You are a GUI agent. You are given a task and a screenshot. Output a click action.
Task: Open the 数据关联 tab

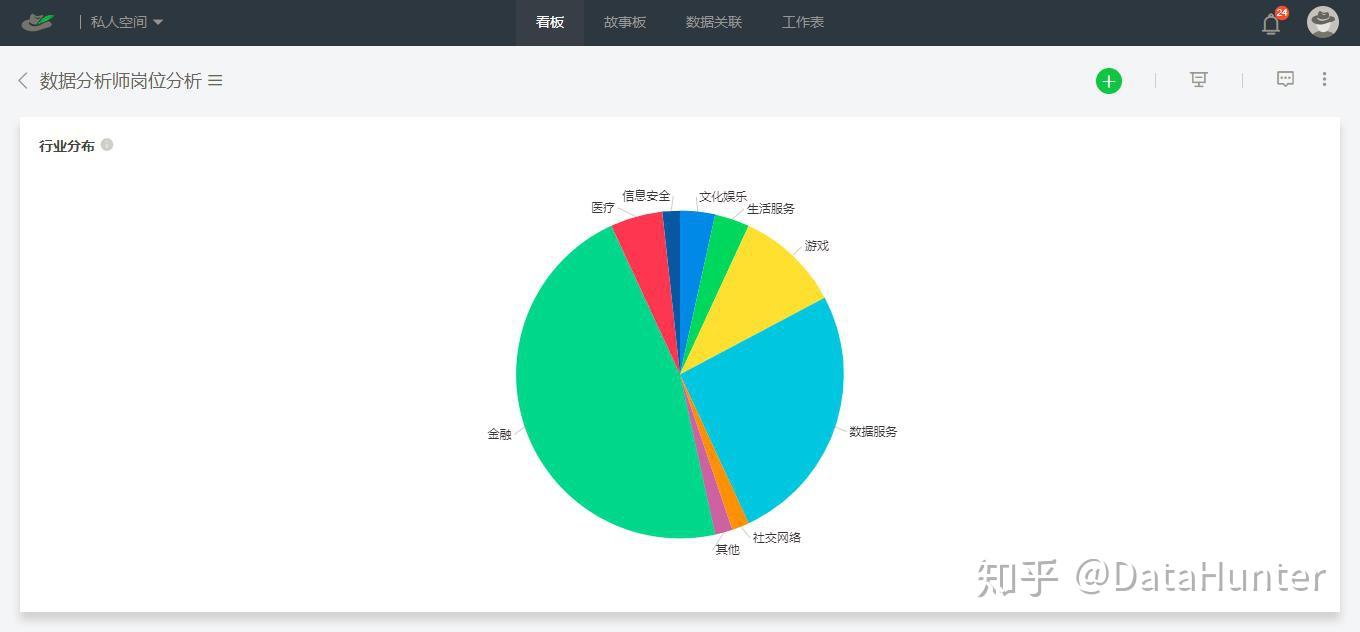click(x=714, y=22)
